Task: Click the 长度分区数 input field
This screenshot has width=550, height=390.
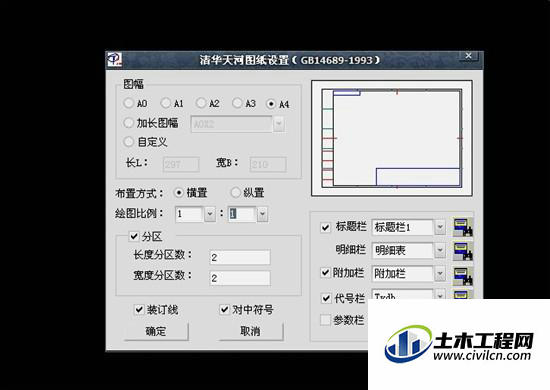Action: tap(240, 257)
